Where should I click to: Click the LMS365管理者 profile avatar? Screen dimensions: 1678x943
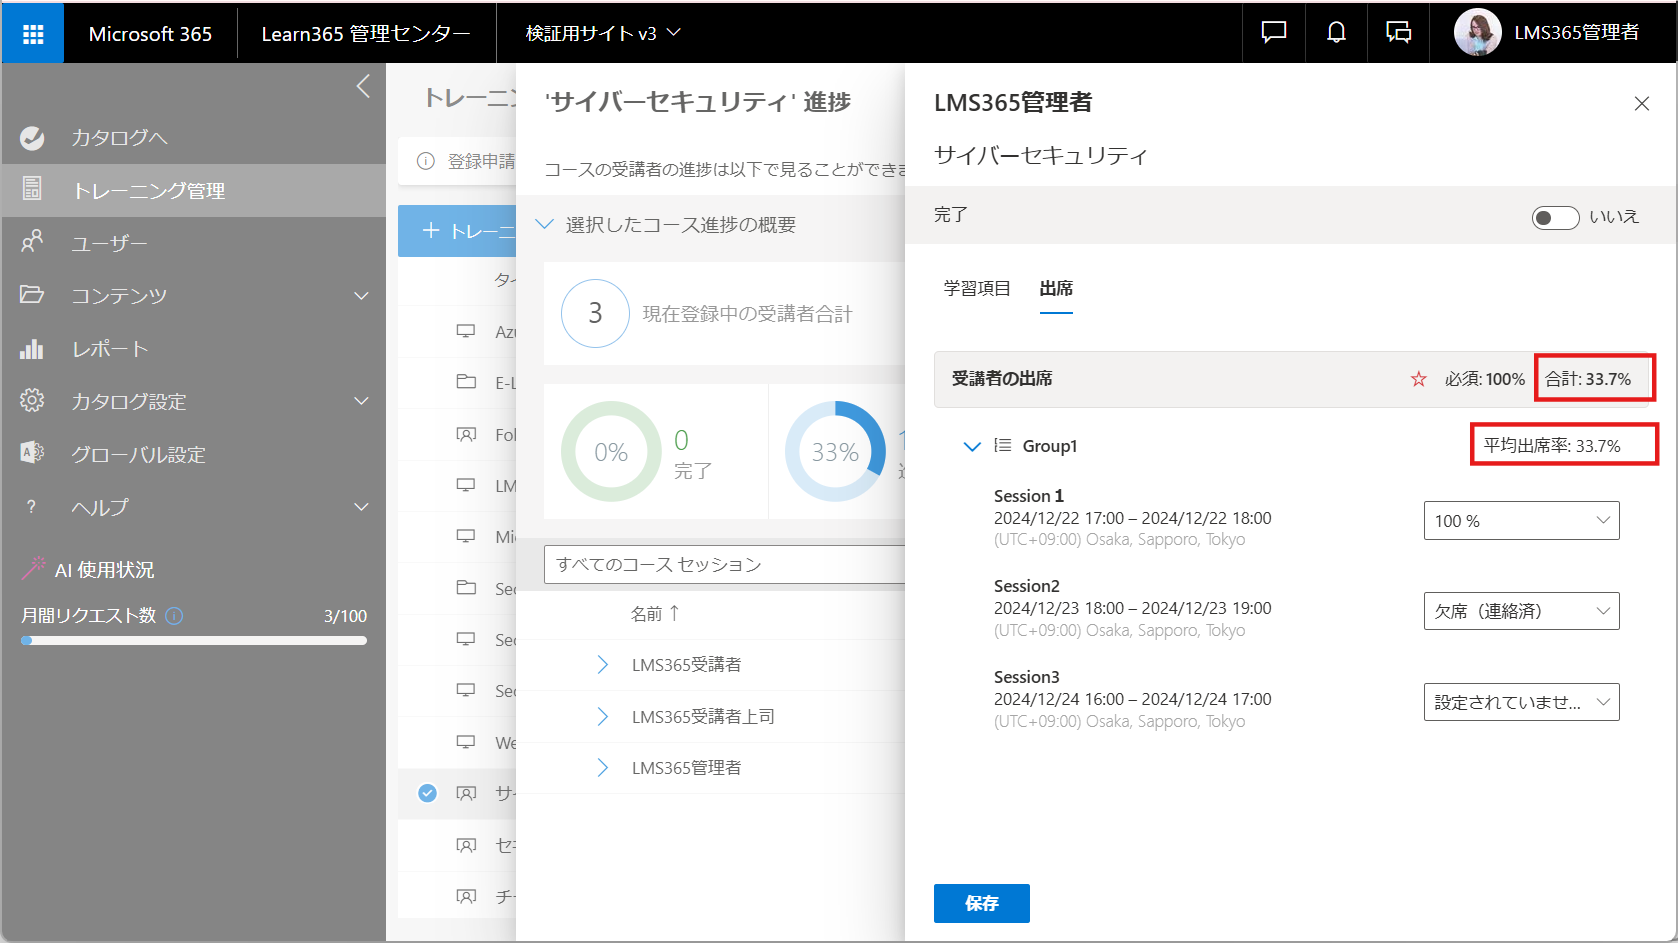coord(1477,33)
